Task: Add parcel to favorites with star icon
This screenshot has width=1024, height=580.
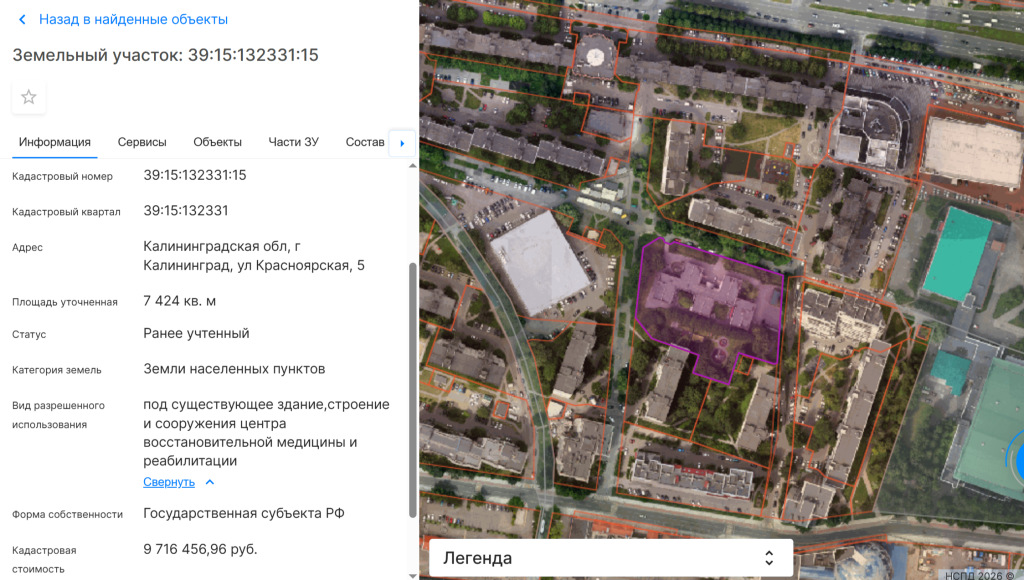Action: point(29,97)
